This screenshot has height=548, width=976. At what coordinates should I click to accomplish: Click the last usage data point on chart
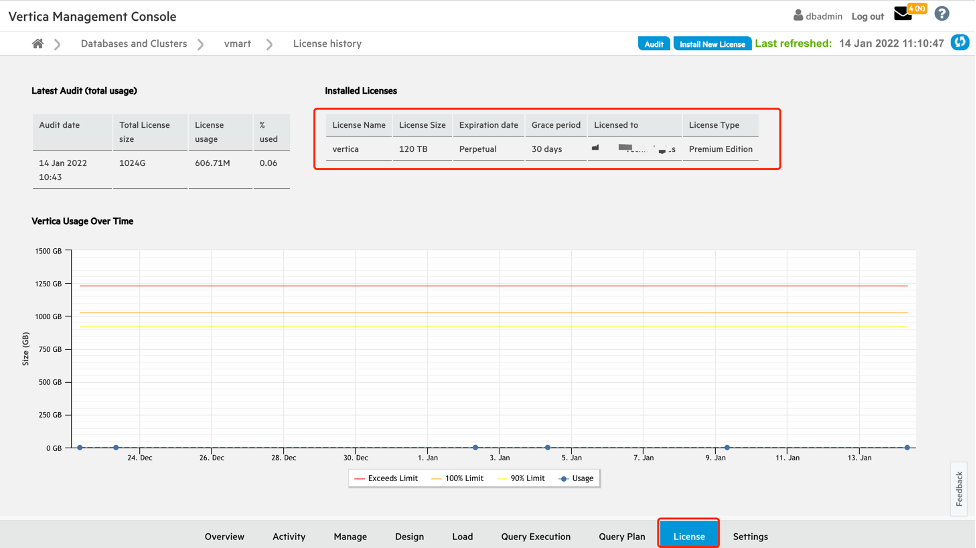907,447
